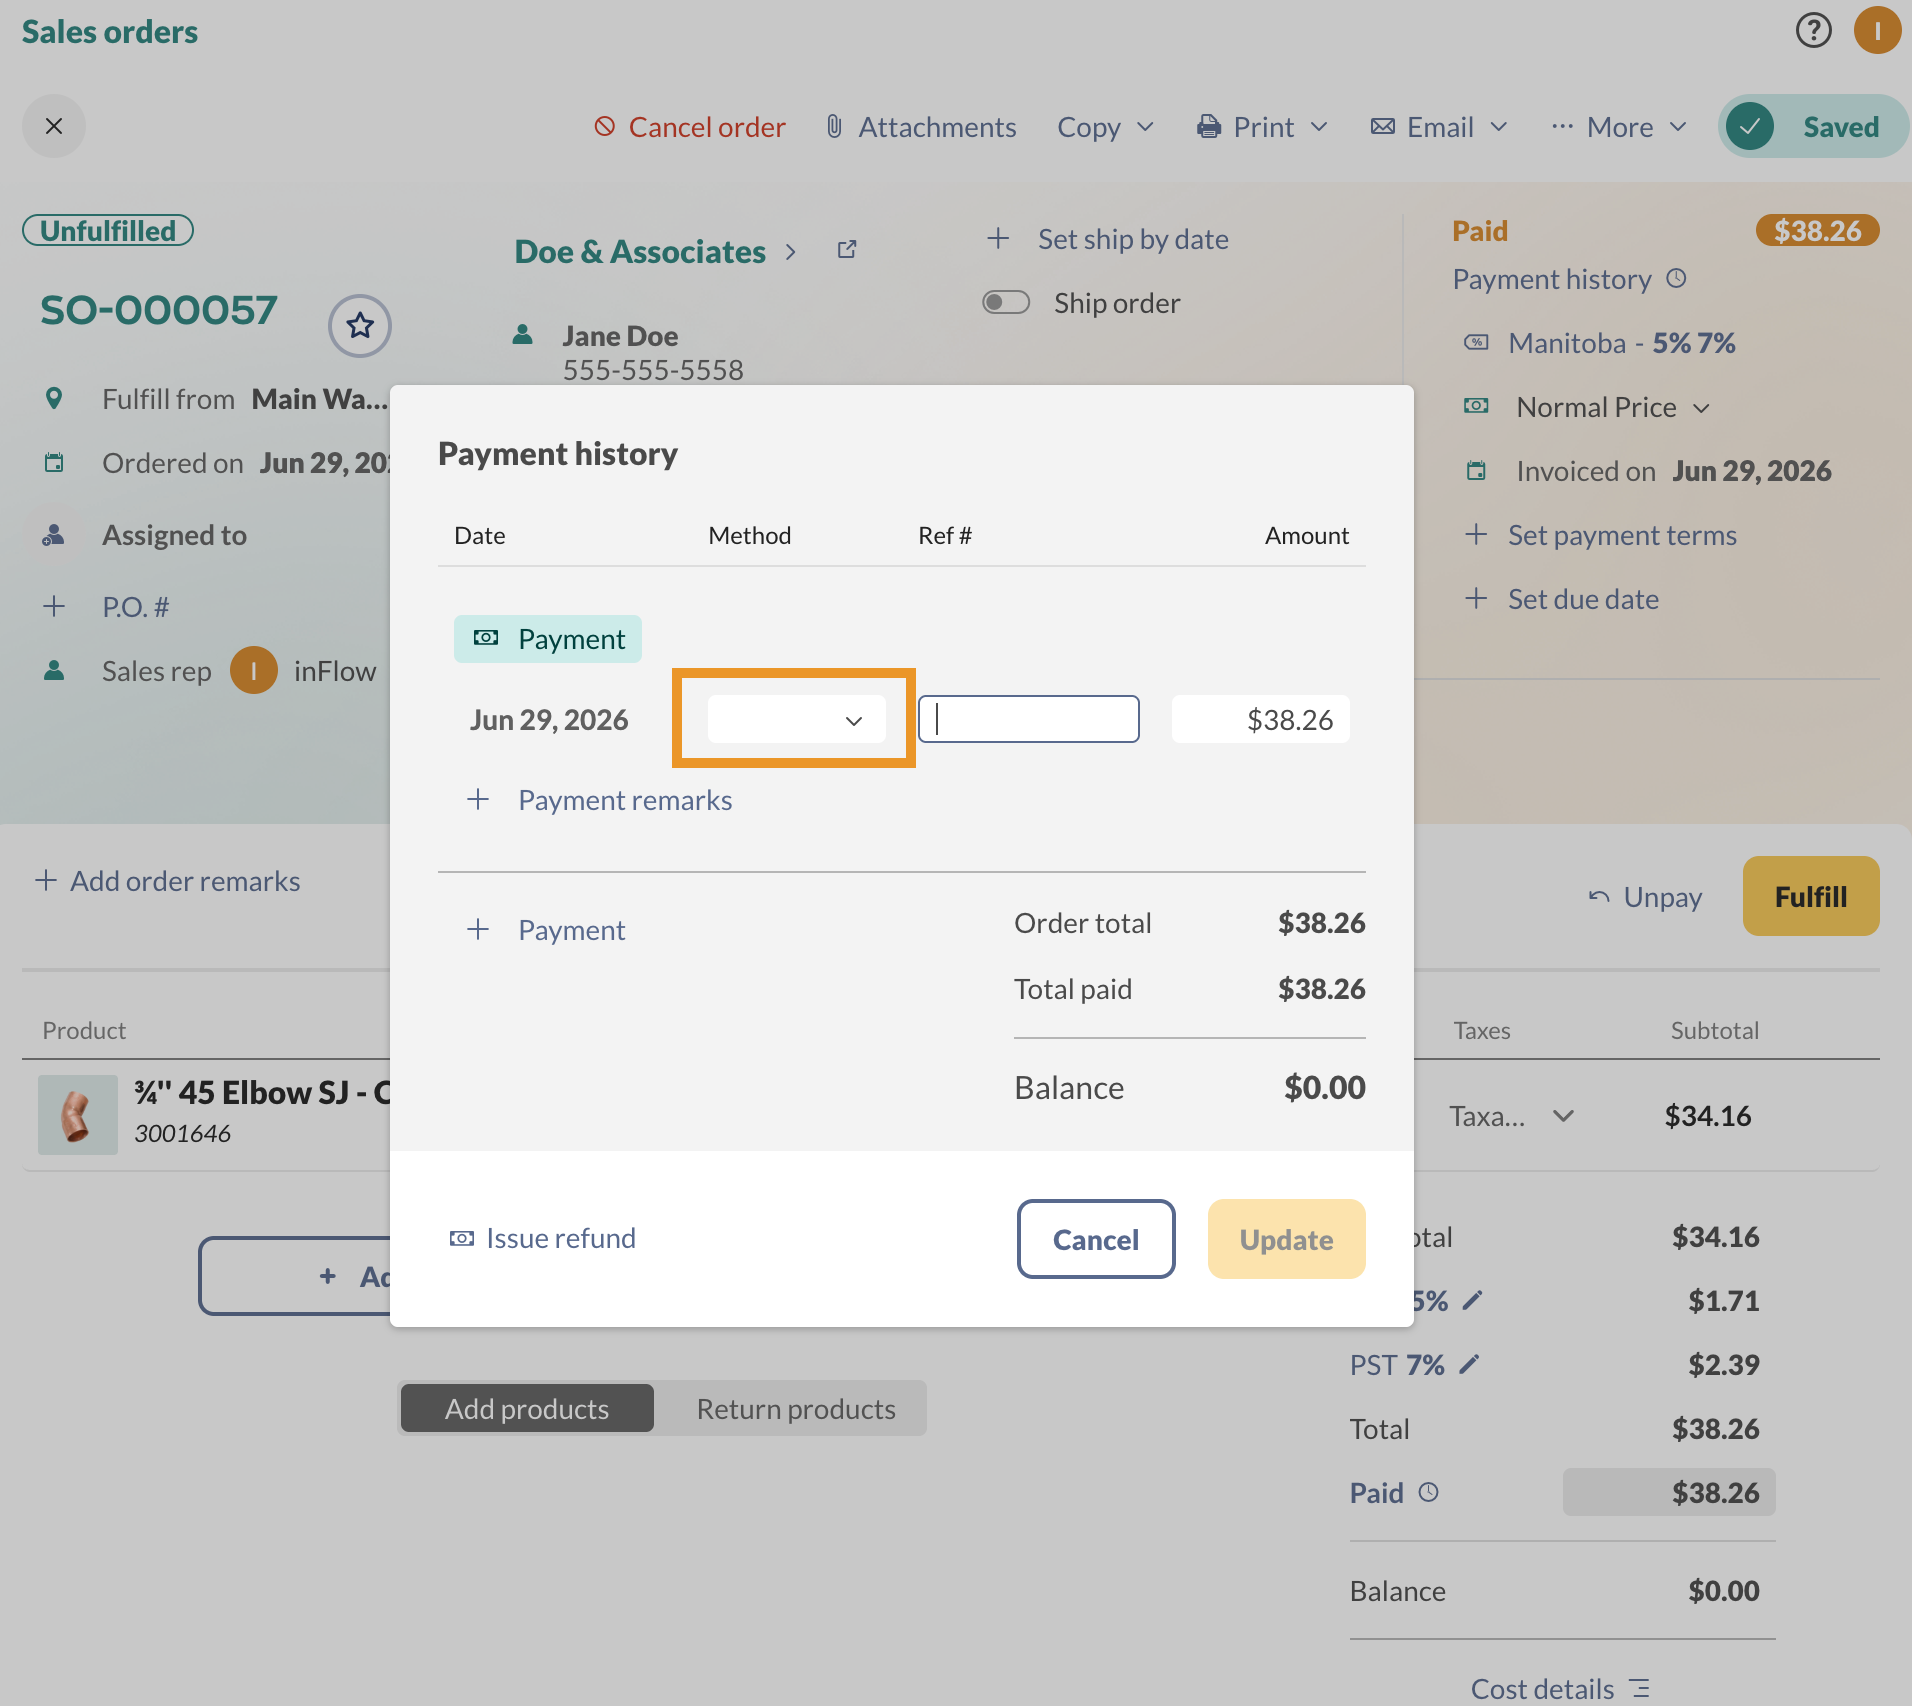Click Cancel order in the toolbar

pyautogui.click(x=690, y=127)
